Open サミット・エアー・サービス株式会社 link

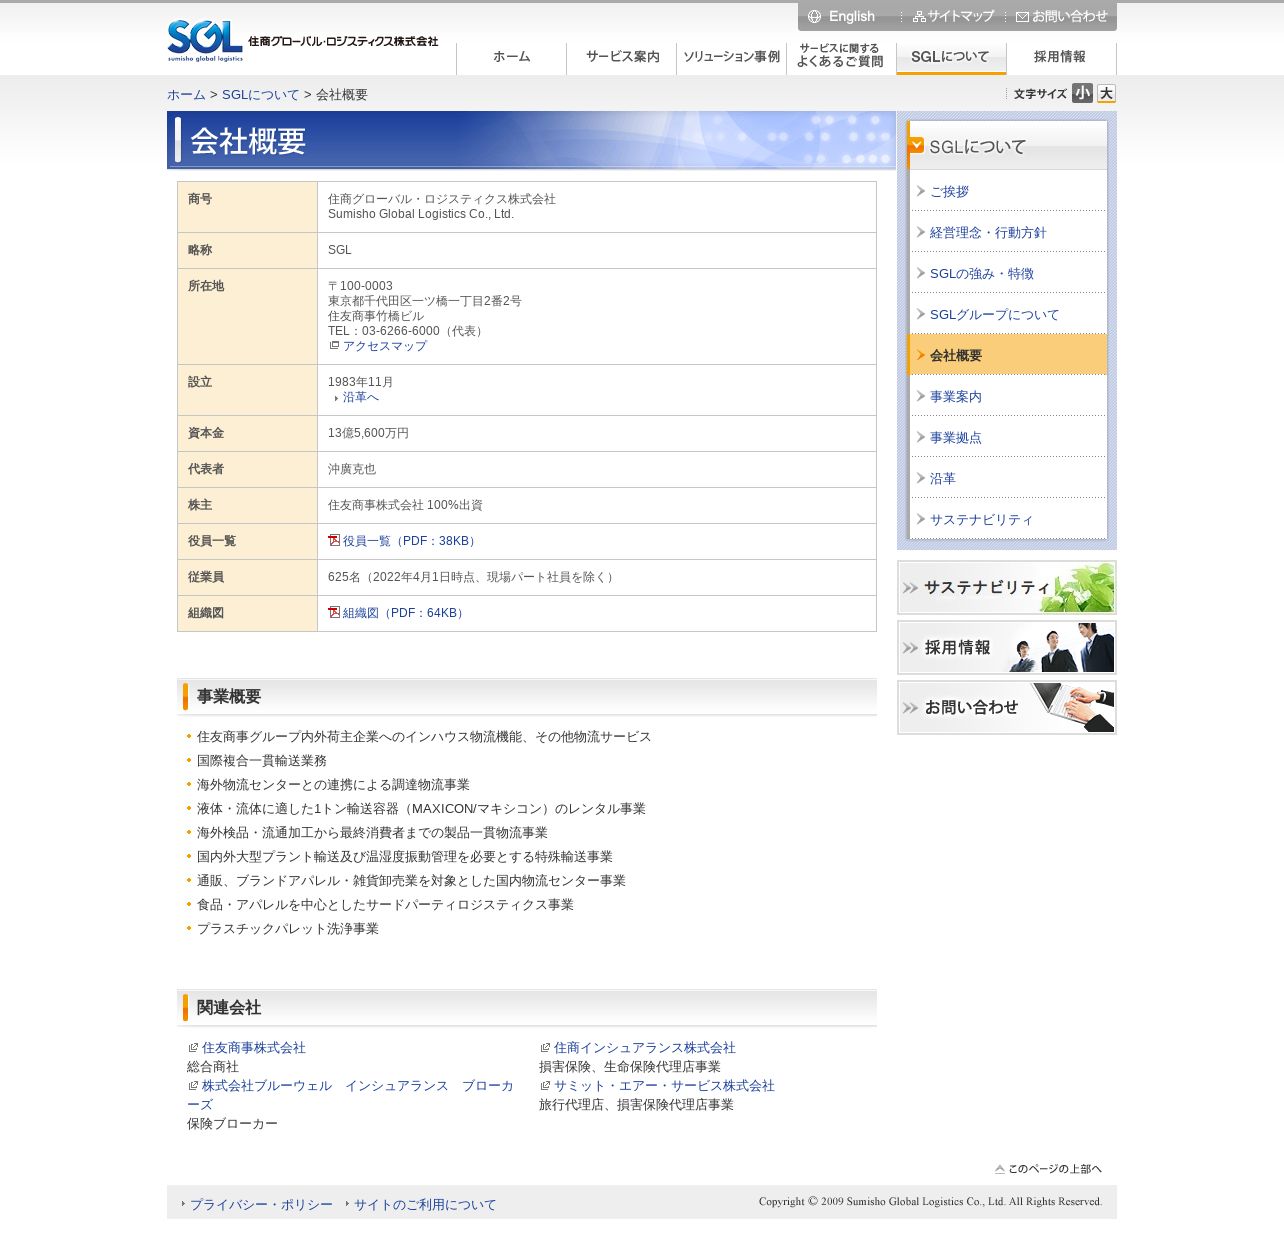point(664,1085)
